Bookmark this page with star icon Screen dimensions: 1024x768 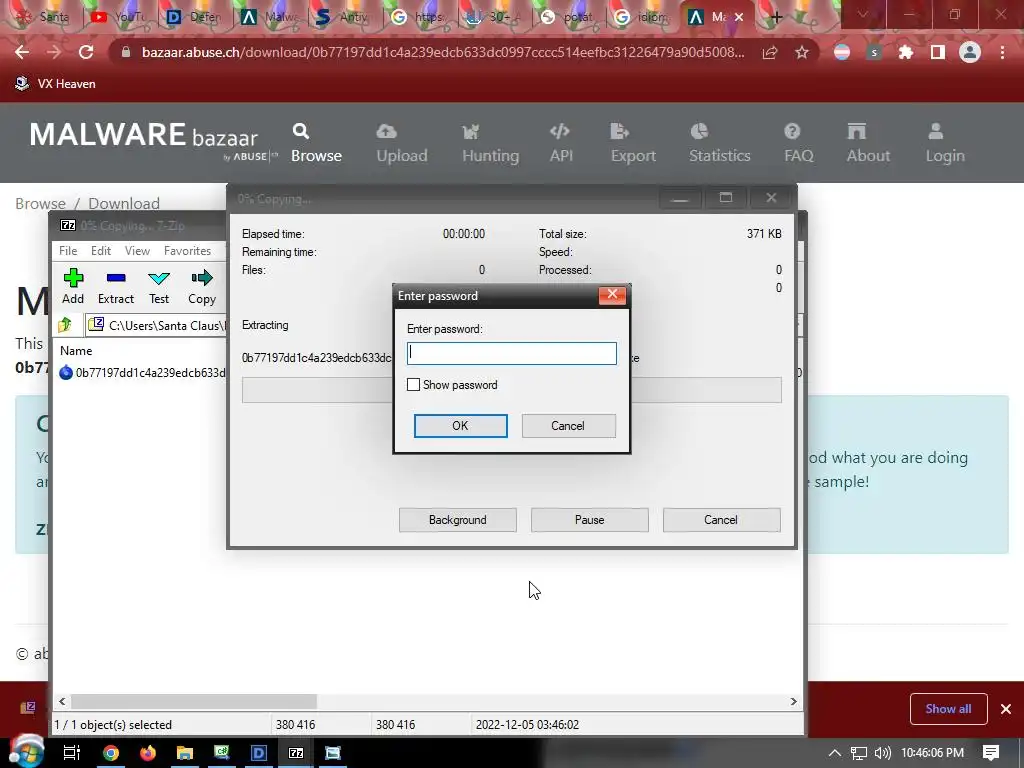[802, 52]
